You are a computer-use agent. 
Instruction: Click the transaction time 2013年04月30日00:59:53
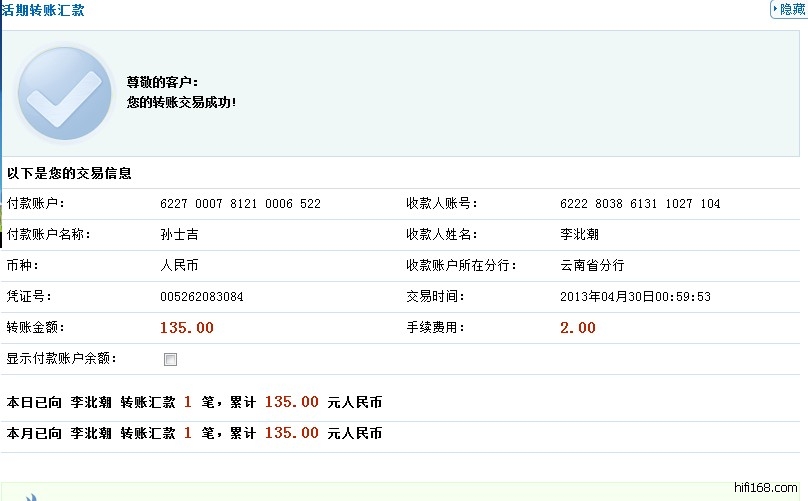pos(635,297)
